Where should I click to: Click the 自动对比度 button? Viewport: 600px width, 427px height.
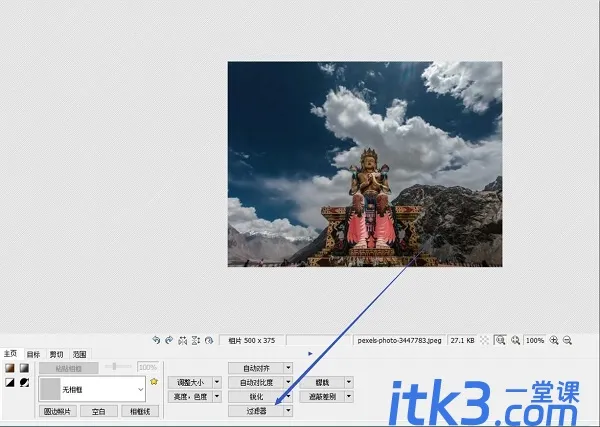point(256,382)
